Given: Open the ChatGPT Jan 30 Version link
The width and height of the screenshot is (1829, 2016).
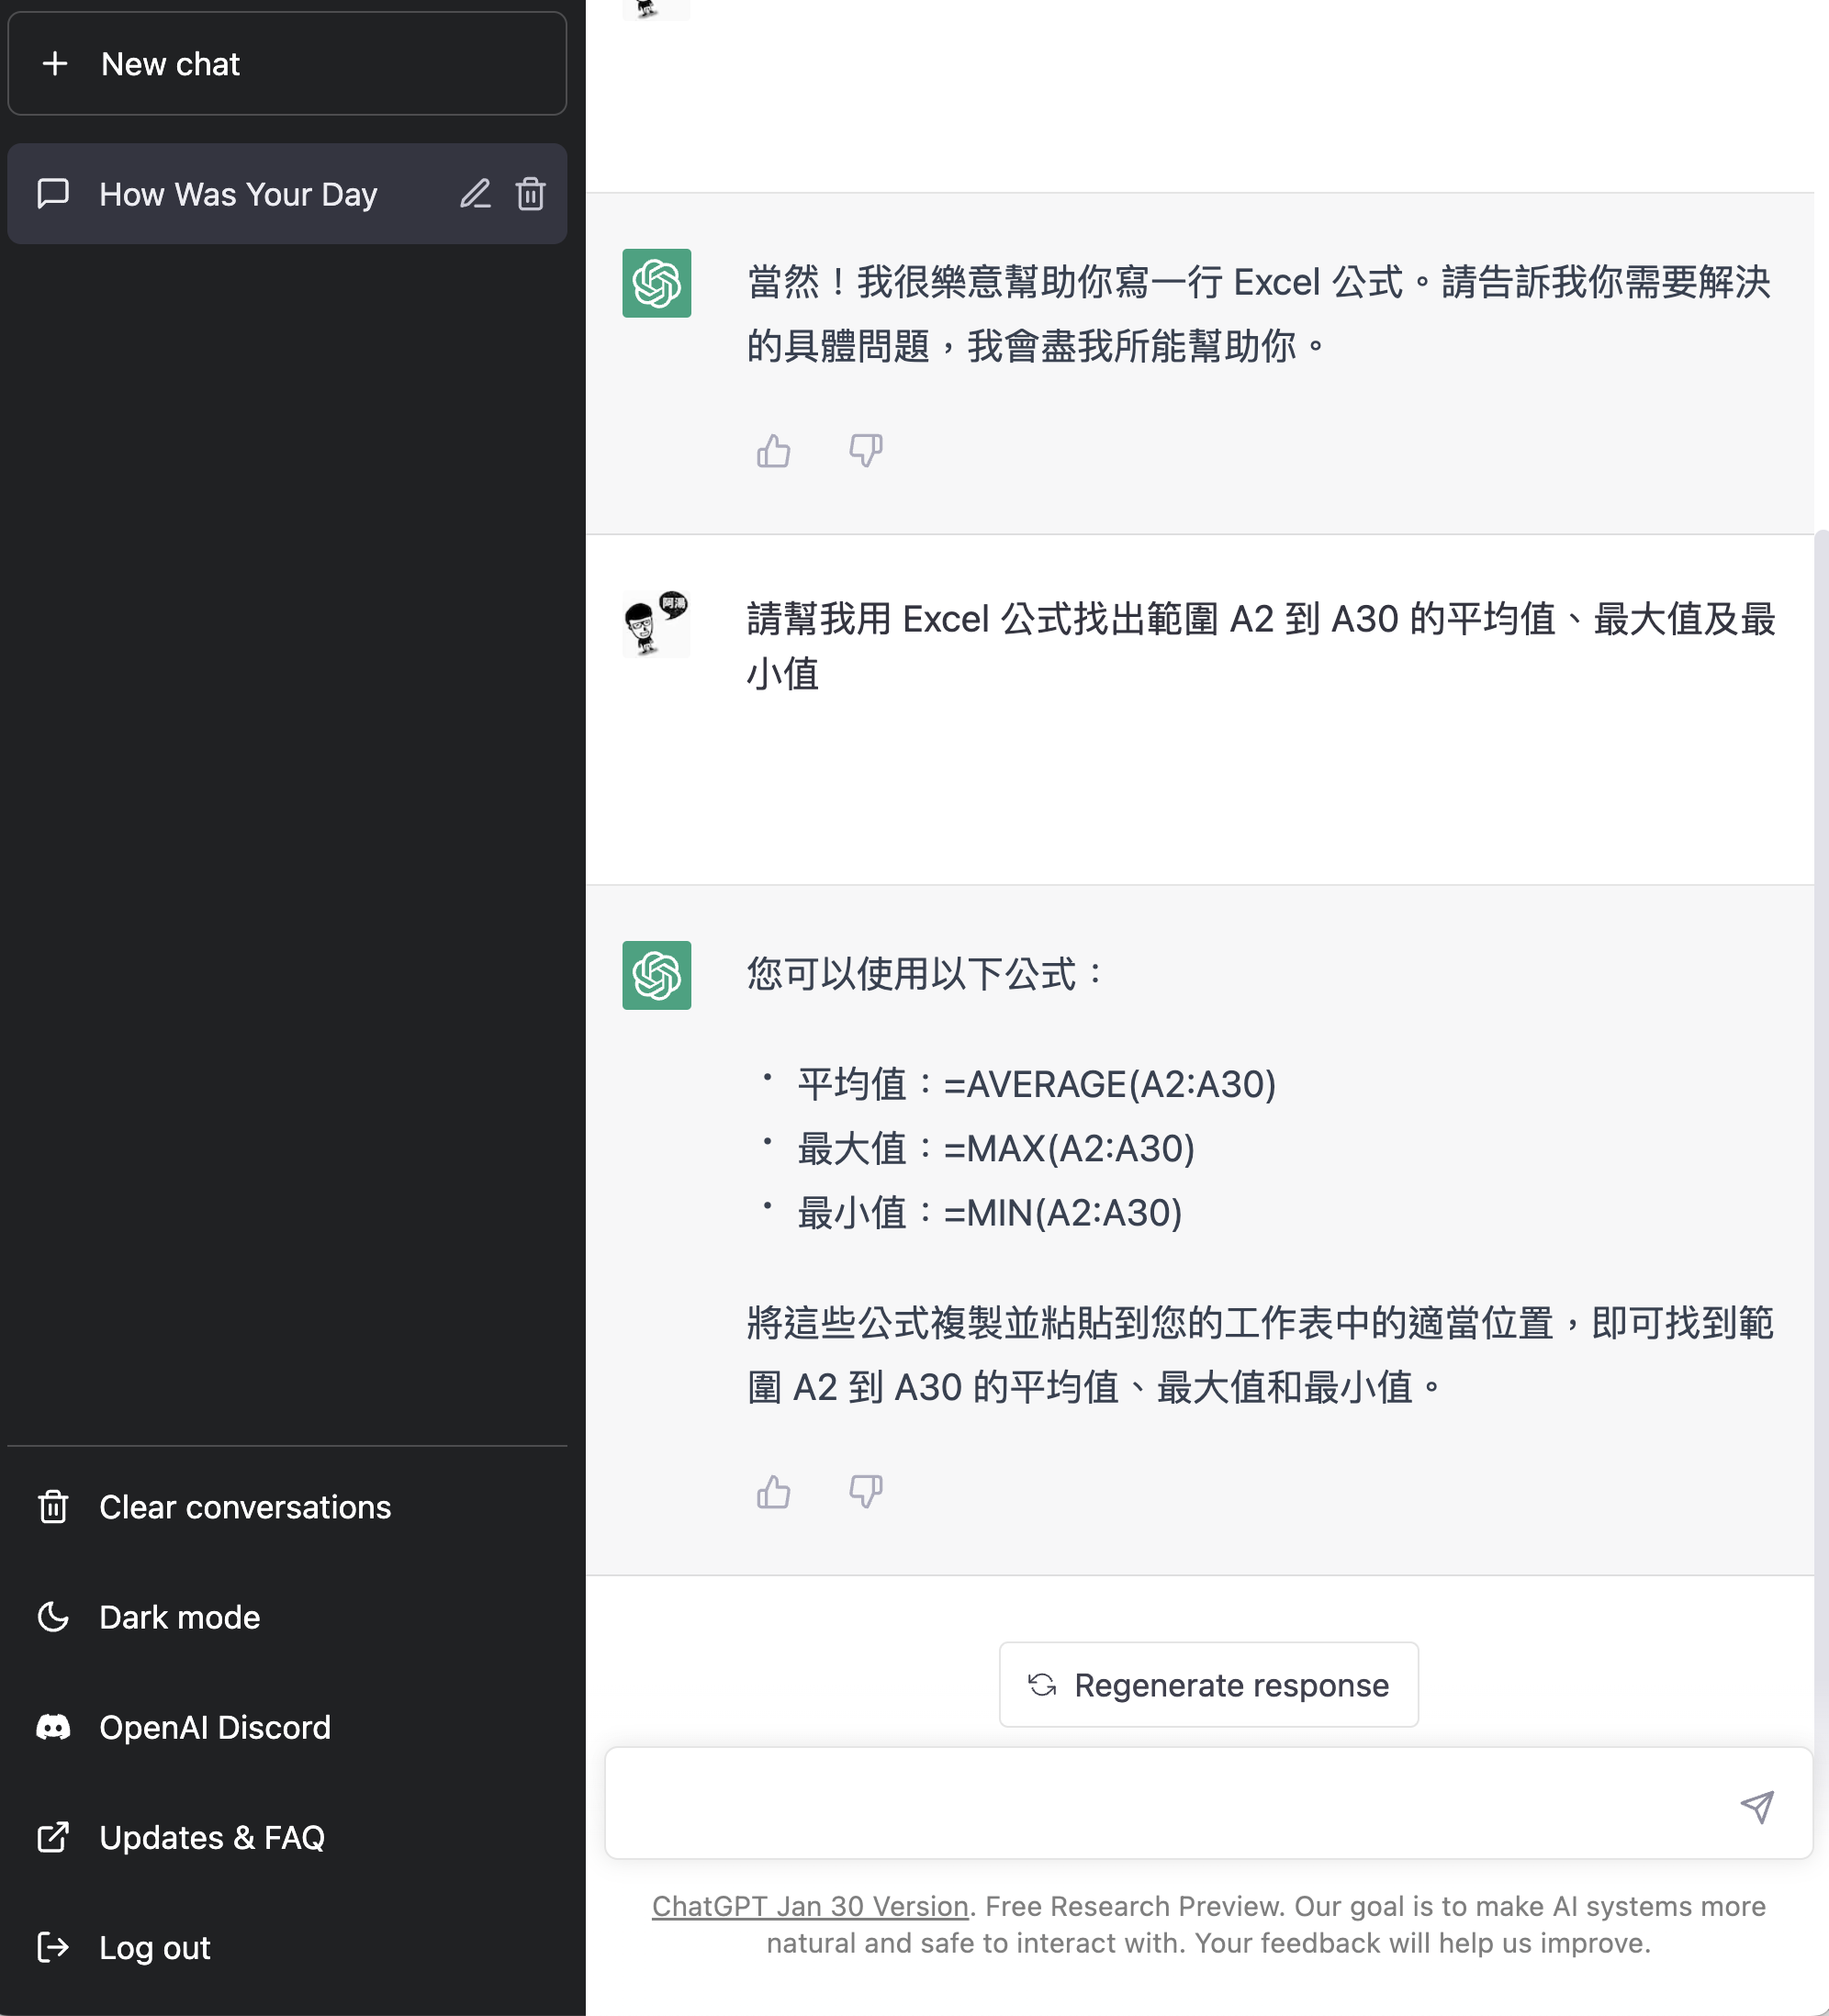Looking at the screenshot, I should (x=810, y=1906).
